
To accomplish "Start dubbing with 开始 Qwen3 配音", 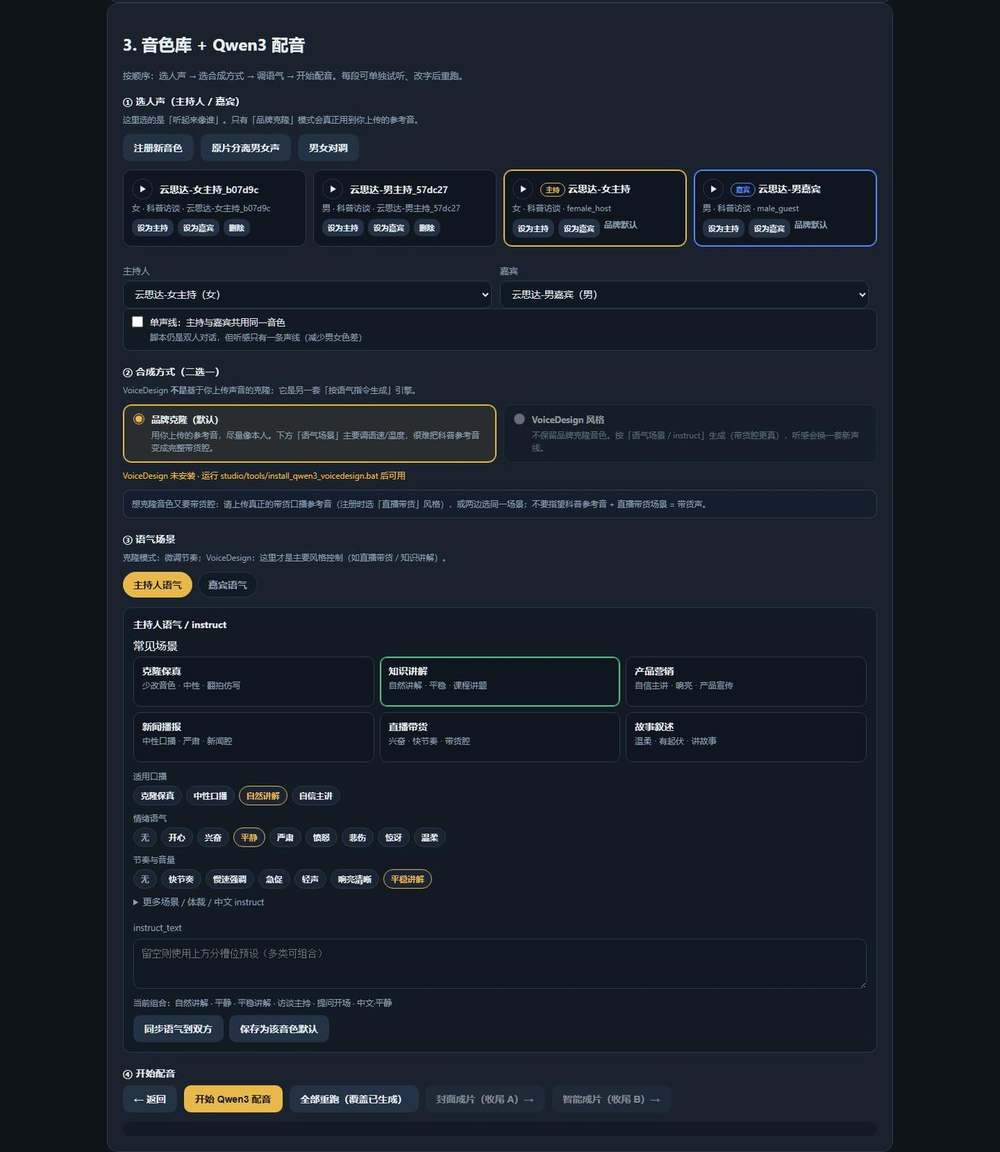I will 233,1099.
